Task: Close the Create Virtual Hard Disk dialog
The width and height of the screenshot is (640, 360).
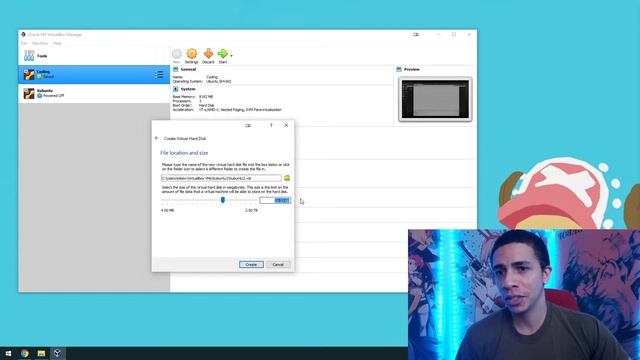Action: (x=286, y=125)
